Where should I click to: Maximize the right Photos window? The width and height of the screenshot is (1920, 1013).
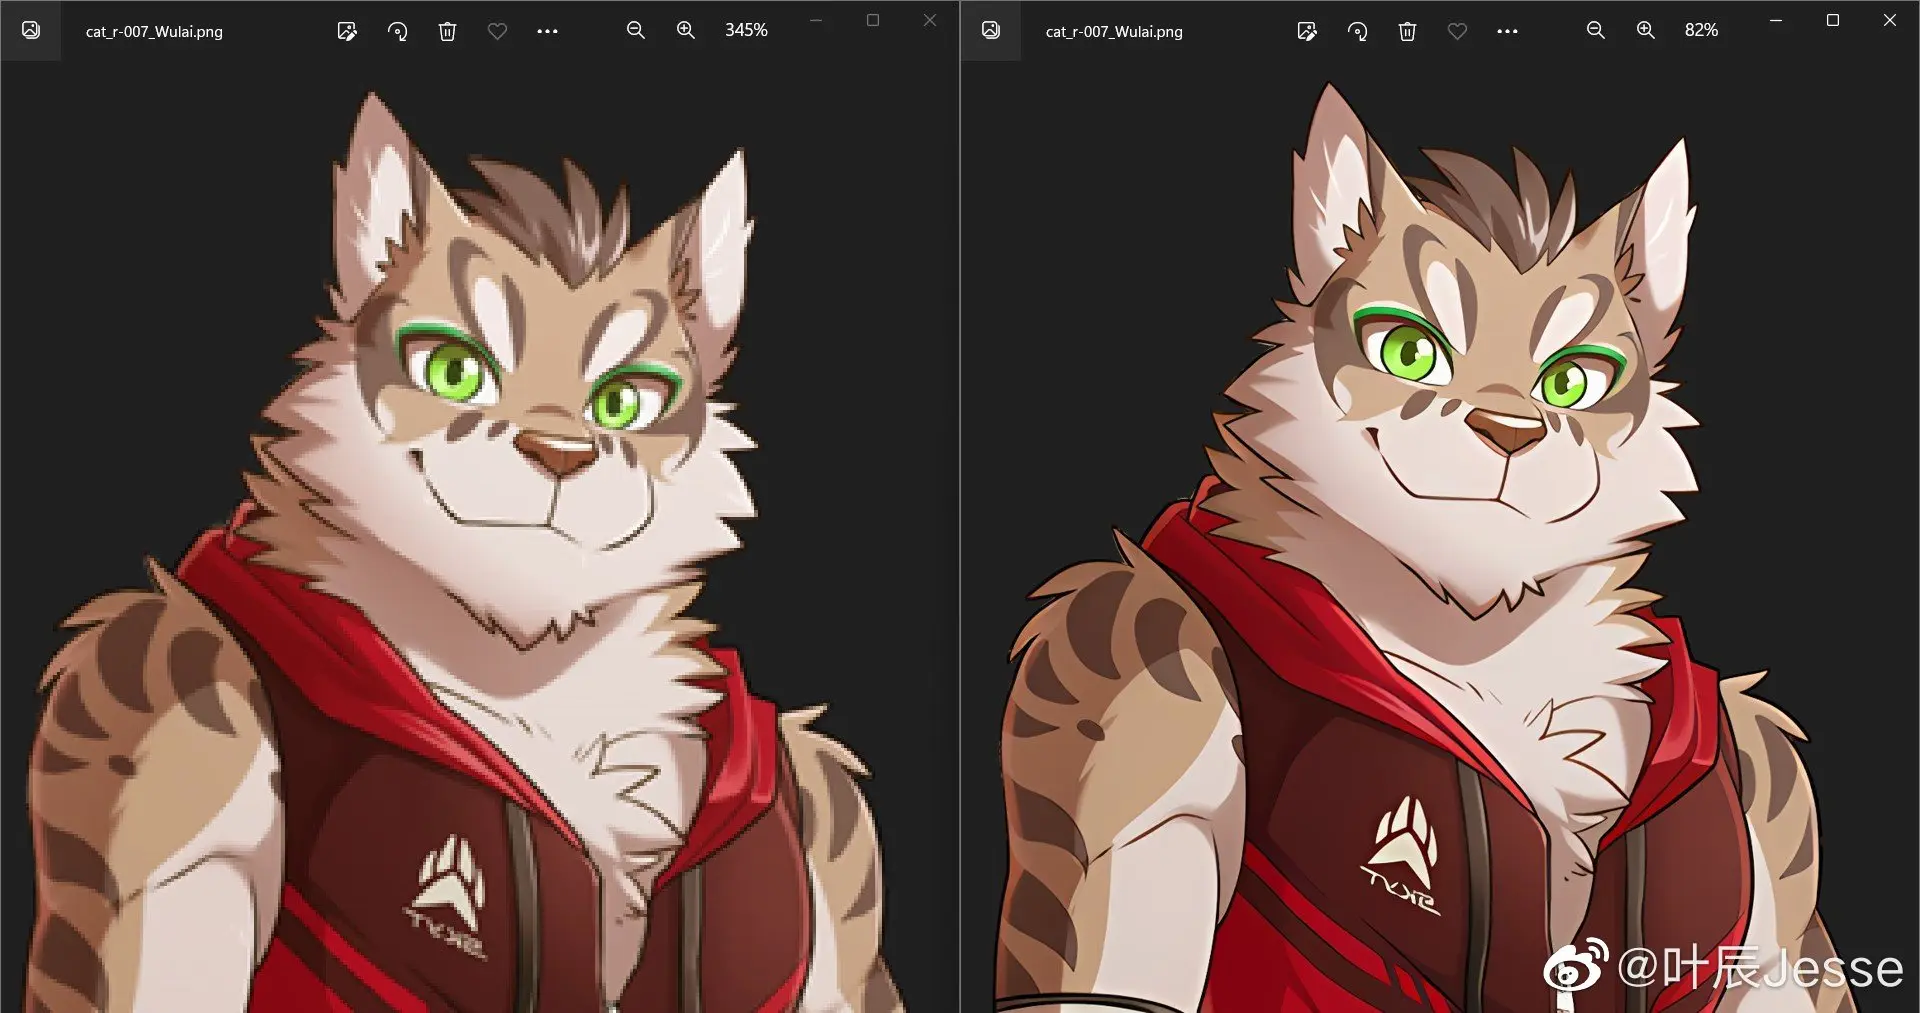pos(1833,20)
